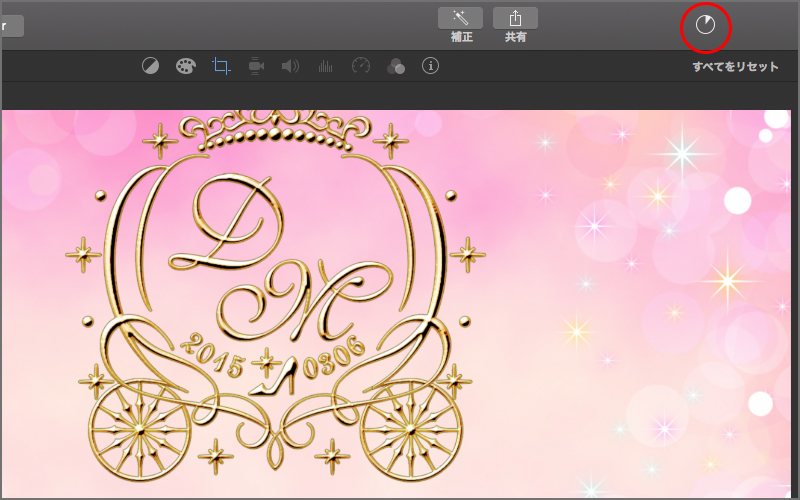Viewport: 800px width, 500px height.
Task: Click the magic wand enhance button
Action: (460, 18)
